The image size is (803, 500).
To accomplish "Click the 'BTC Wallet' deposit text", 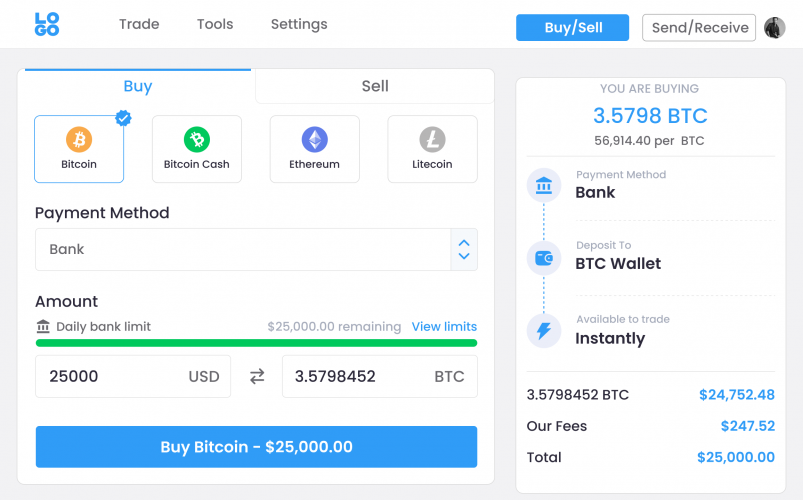I will pos(618,263).
